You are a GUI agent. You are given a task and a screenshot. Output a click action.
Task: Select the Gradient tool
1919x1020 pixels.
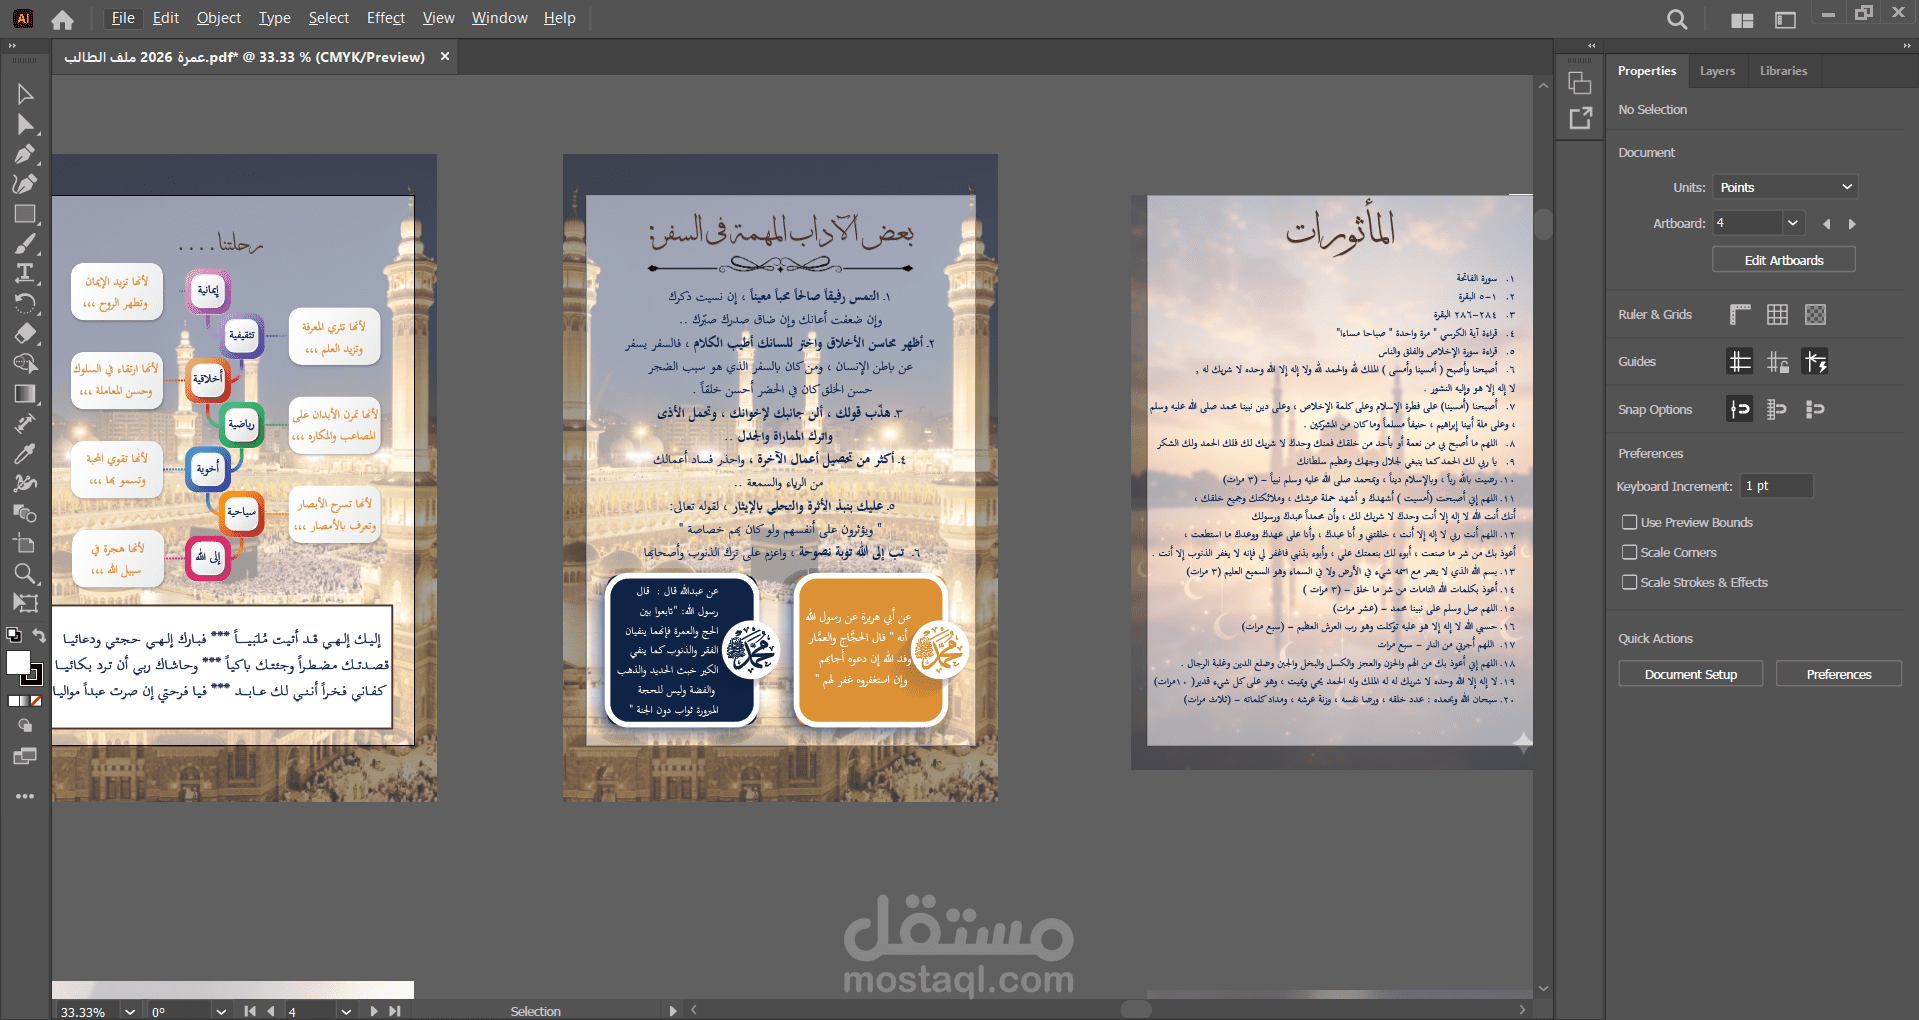25,393
